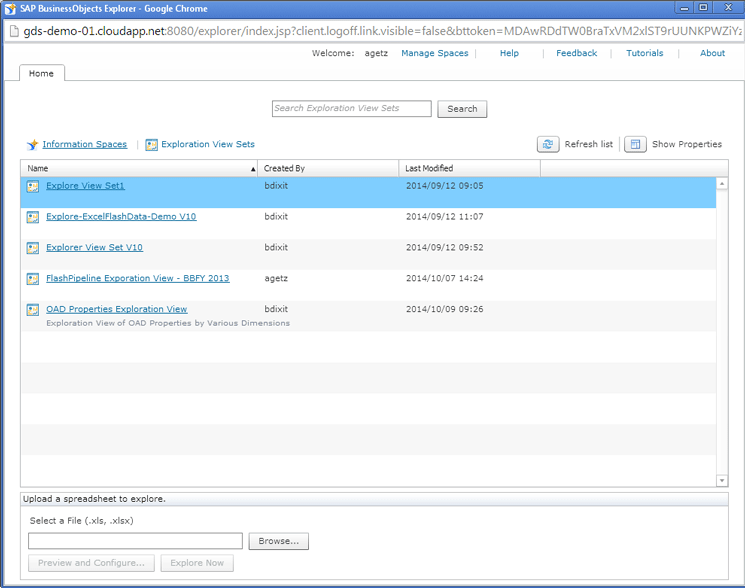
Task: Open the Manage Spaces menu link
Action: coord(434,53)
